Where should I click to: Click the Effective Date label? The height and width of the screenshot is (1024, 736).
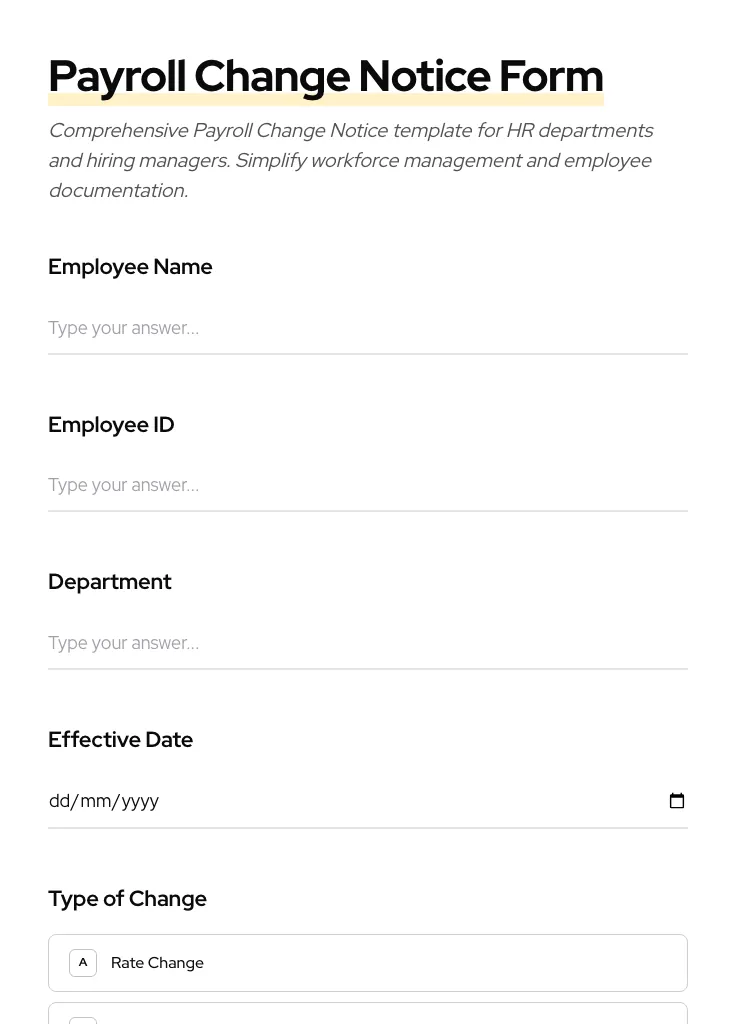coord(120,739)
